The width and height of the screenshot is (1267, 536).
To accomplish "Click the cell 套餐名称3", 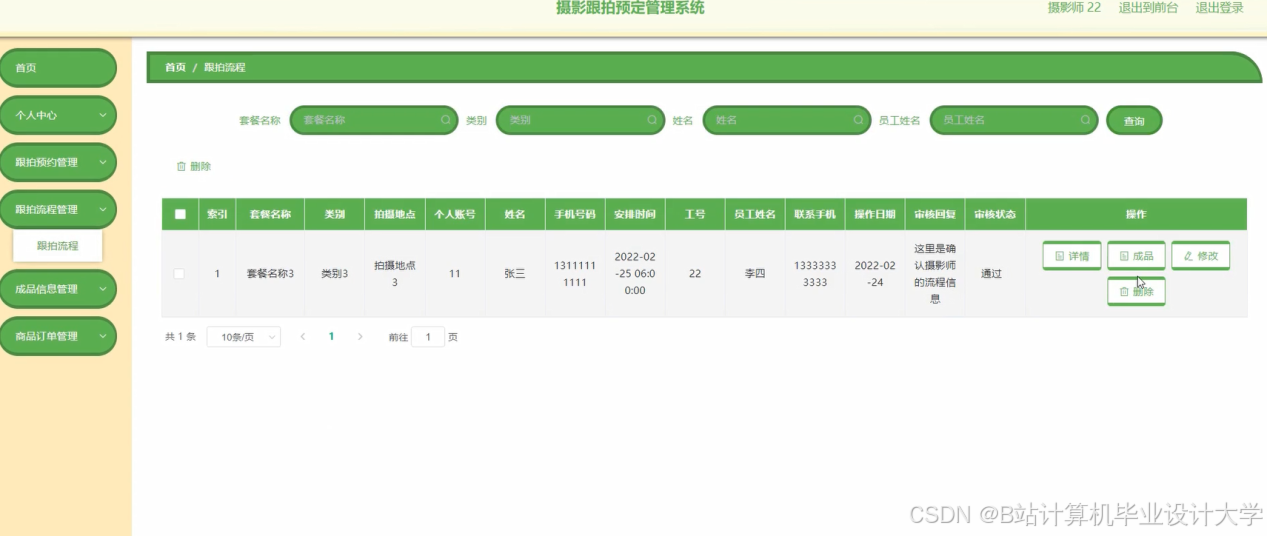I will 270,273.
